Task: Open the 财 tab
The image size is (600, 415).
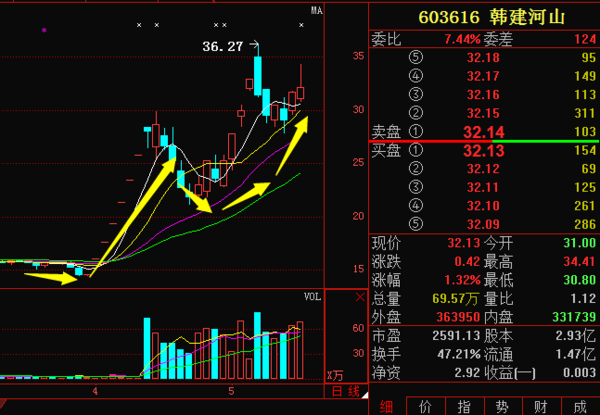Action: (542, 406)
